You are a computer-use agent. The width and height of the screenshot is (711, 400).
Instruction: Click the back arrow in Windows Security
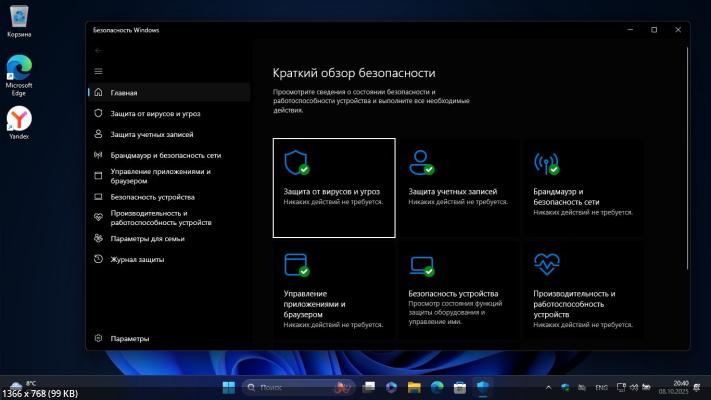98,50
